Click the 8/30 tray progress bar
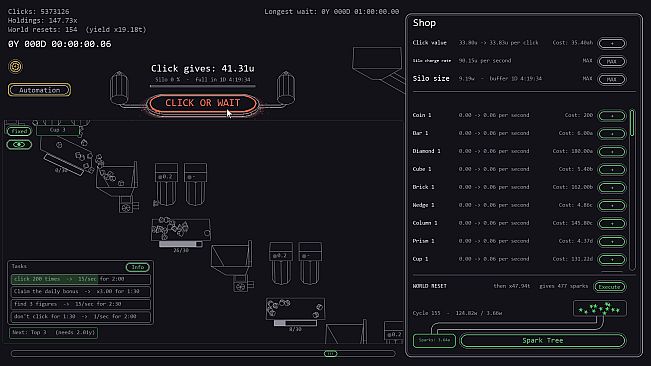Screen dimensions: 651x366 tap(295, 323)
